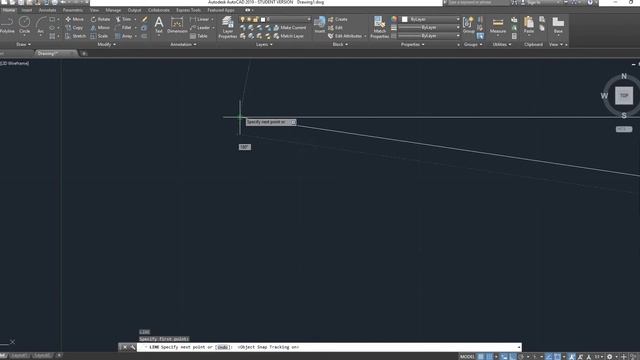Click the Insert block icon
Screen dimensions: 640x360
click(320, 24)
